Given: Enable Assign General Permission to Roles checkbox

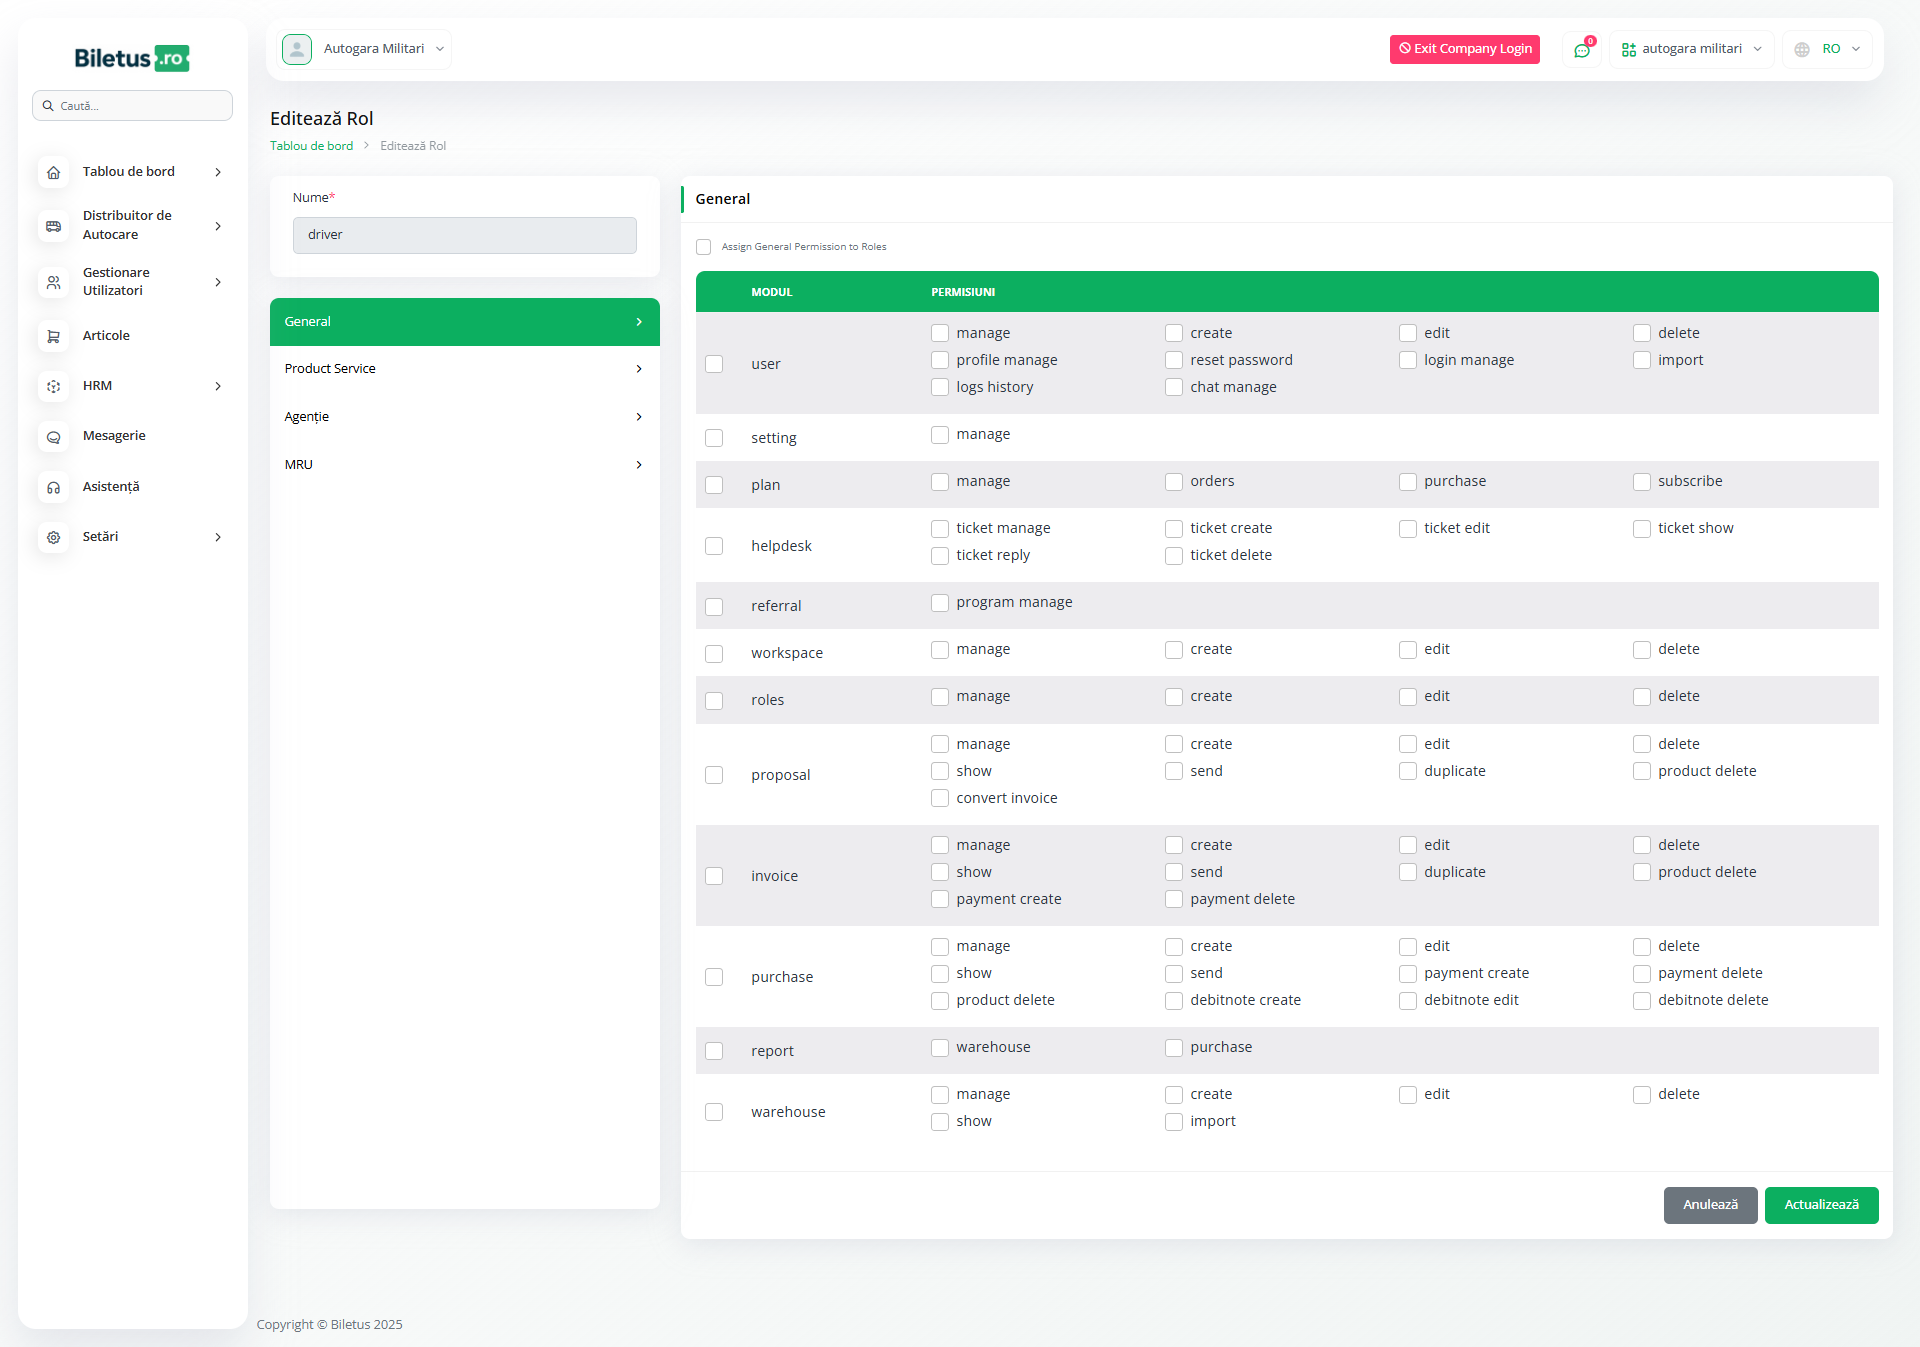Looking at the screenshot, I should point(704,247).
